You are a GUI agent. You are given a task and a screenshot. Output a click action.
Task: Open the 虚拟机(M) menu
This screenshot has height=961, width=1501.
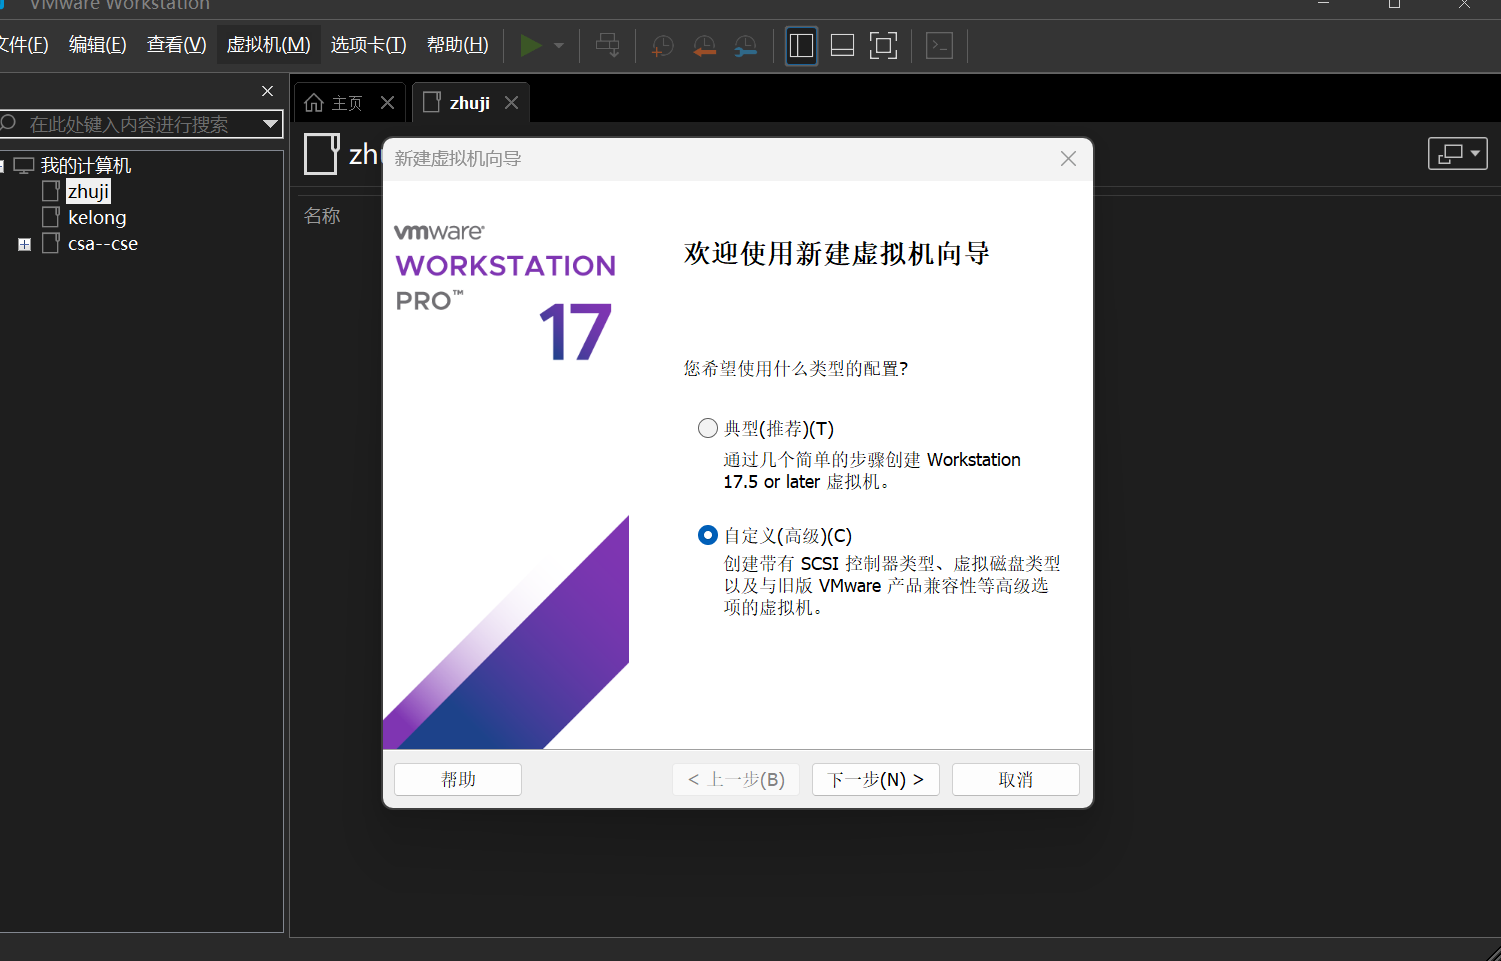(x=269, y=45)
